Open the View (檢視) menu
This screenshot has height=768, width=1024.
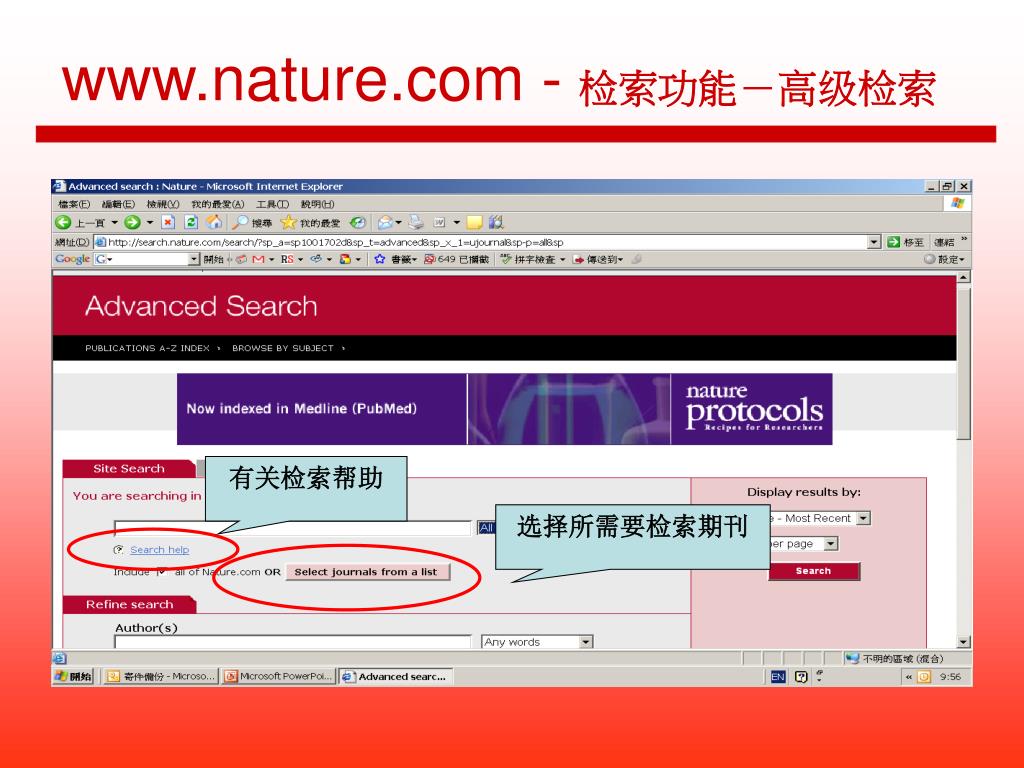[x=163, y=204]
